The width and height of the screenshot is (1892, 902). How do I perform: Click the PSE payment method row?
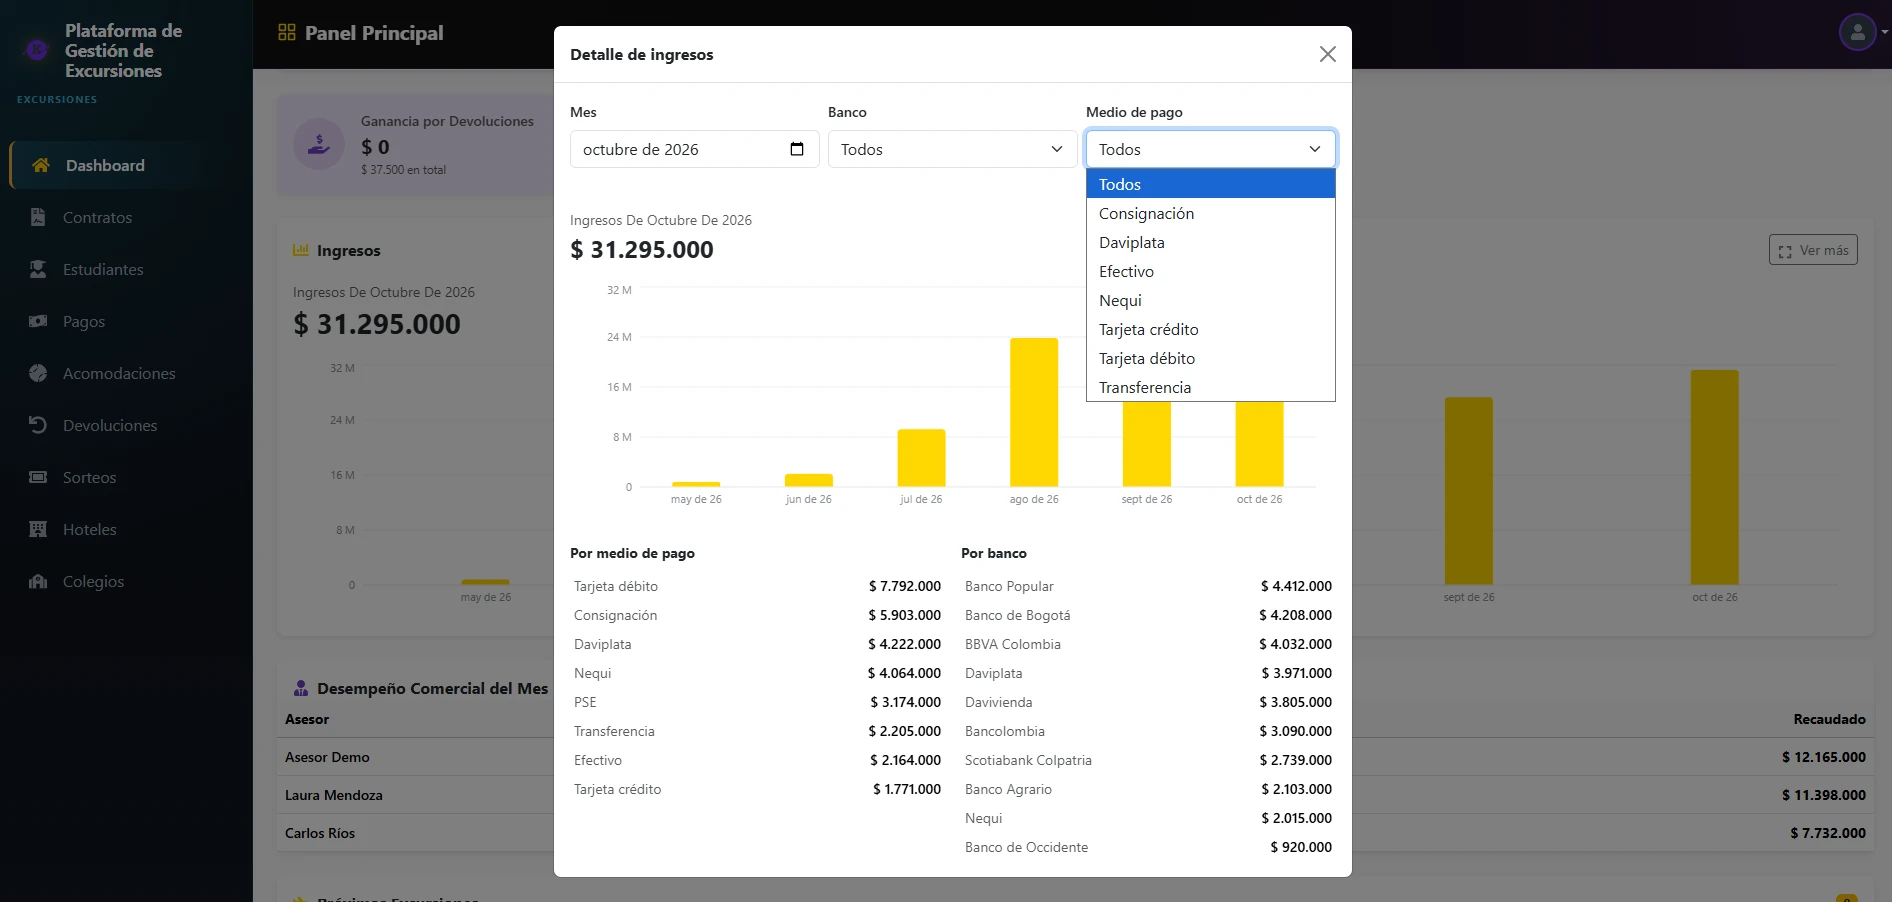coord(757,702)
